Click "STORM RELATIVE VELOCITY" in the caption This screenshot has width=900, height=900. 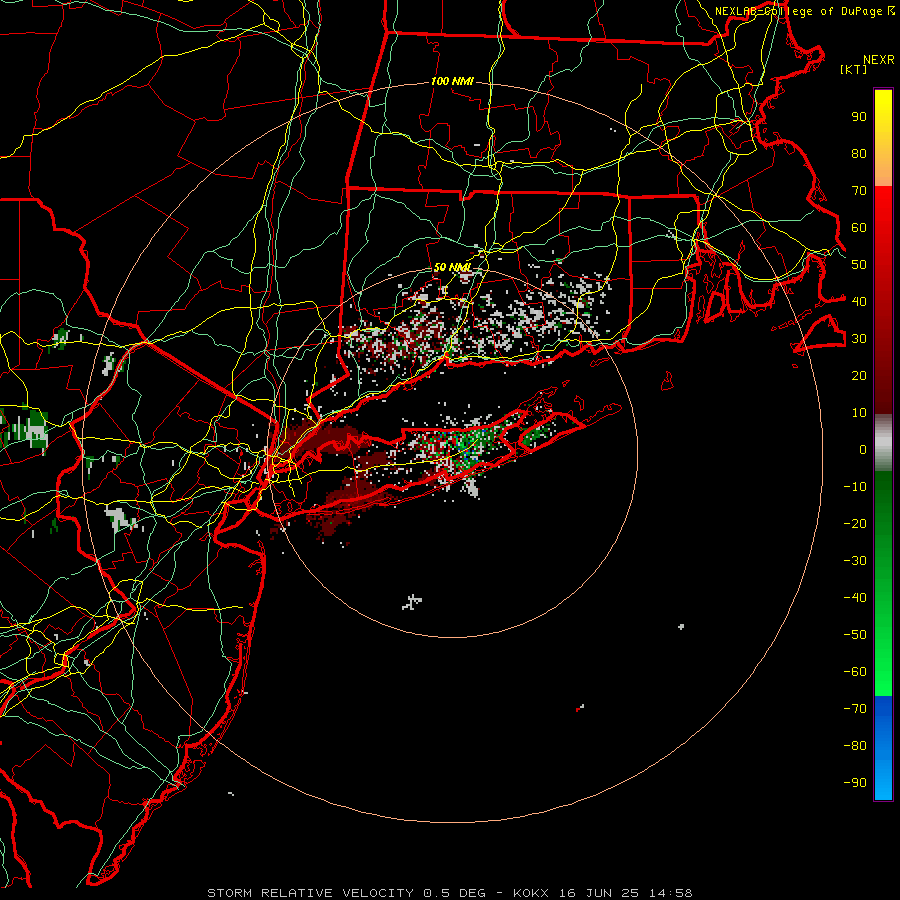[310, 893]
